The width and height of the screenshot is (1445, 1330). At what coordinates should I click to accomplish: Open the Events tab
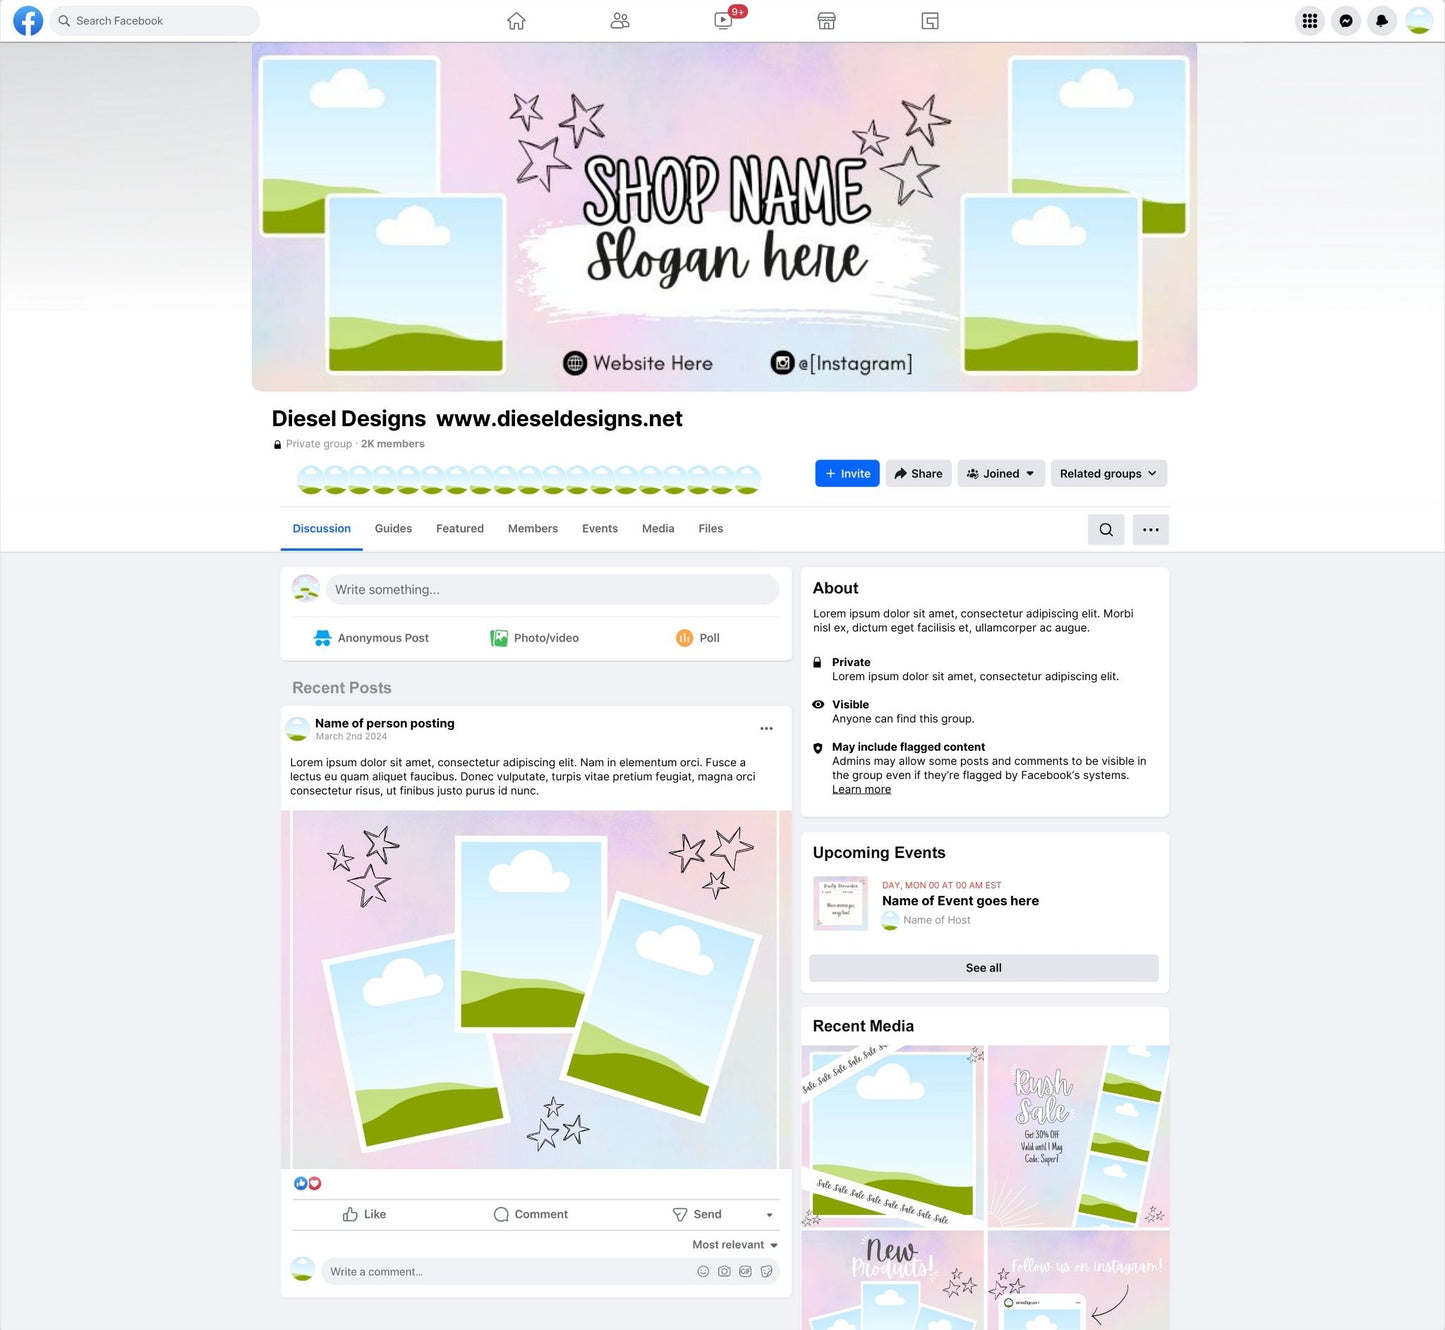[x=599, y=528]
